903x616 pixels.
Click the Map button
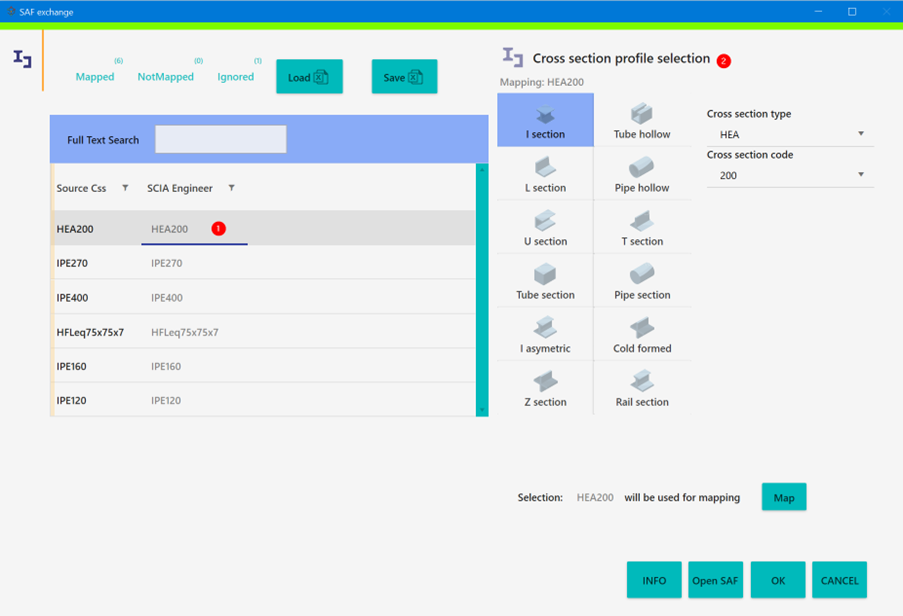tap(783, 497)
